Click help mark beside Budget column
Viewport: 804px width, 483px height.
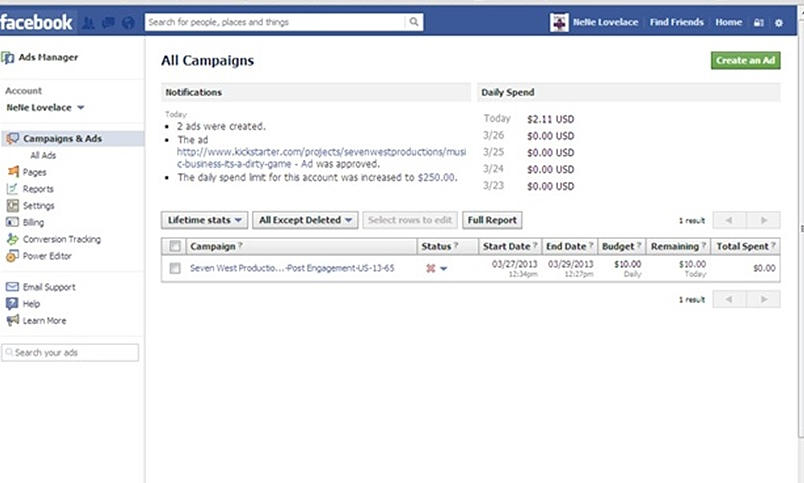coord(639,246)
